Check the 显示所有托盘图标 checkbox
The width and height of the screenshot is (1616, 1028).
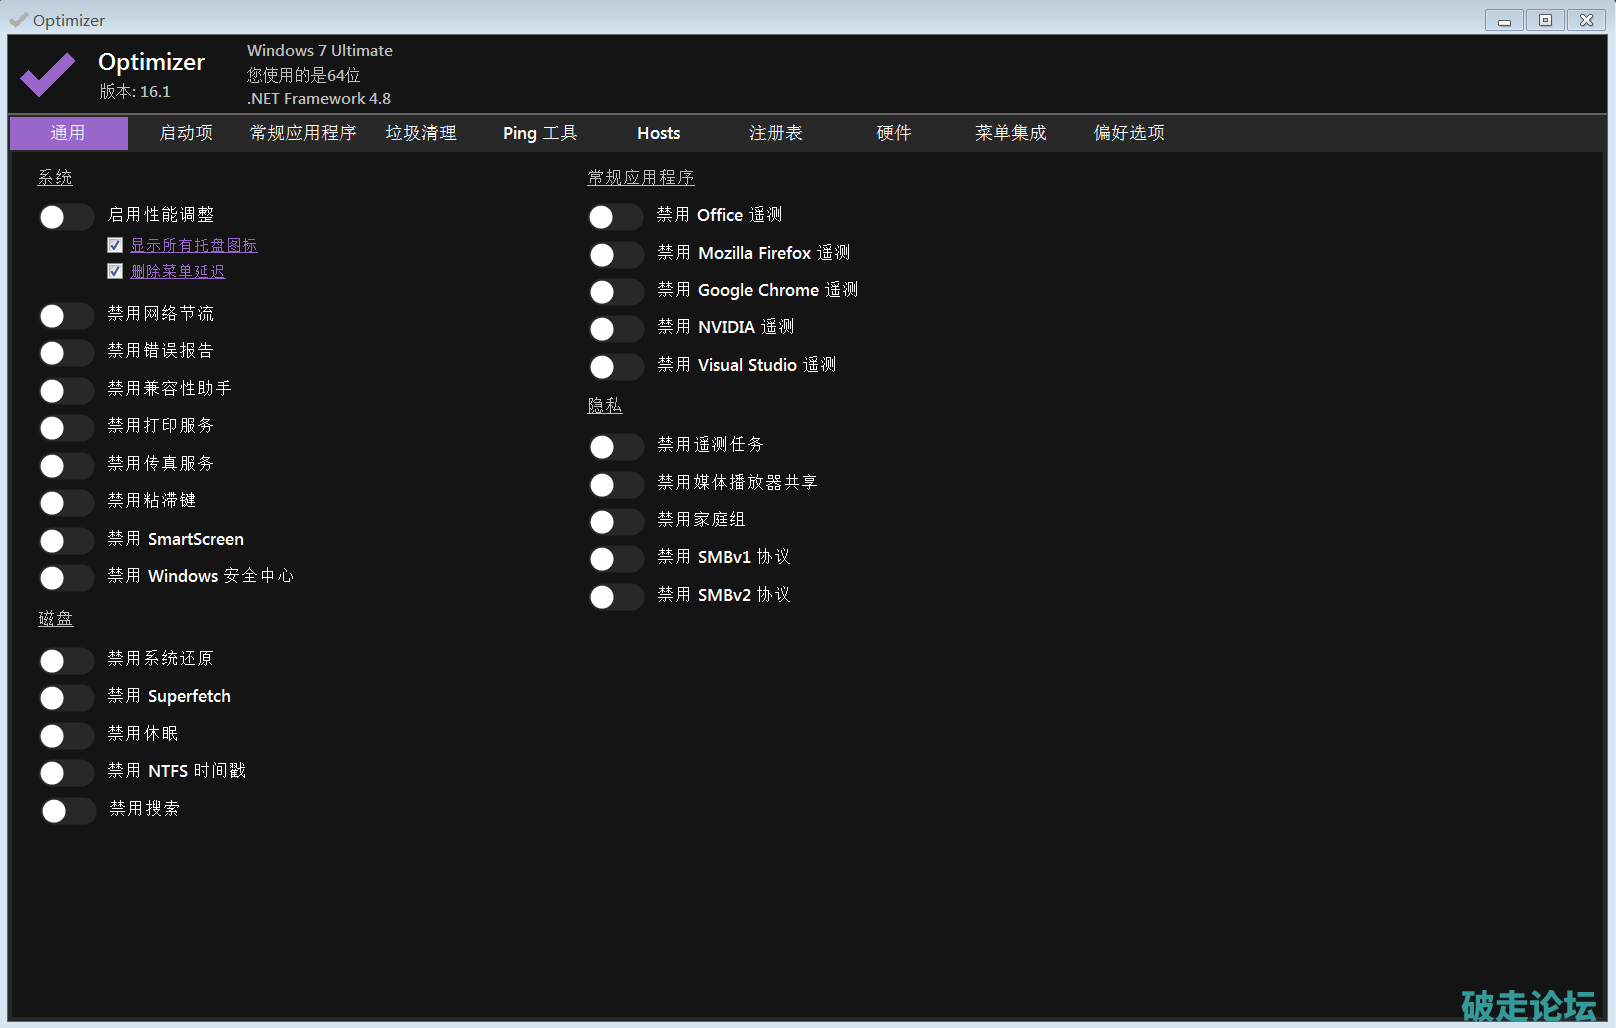(115, 245)
